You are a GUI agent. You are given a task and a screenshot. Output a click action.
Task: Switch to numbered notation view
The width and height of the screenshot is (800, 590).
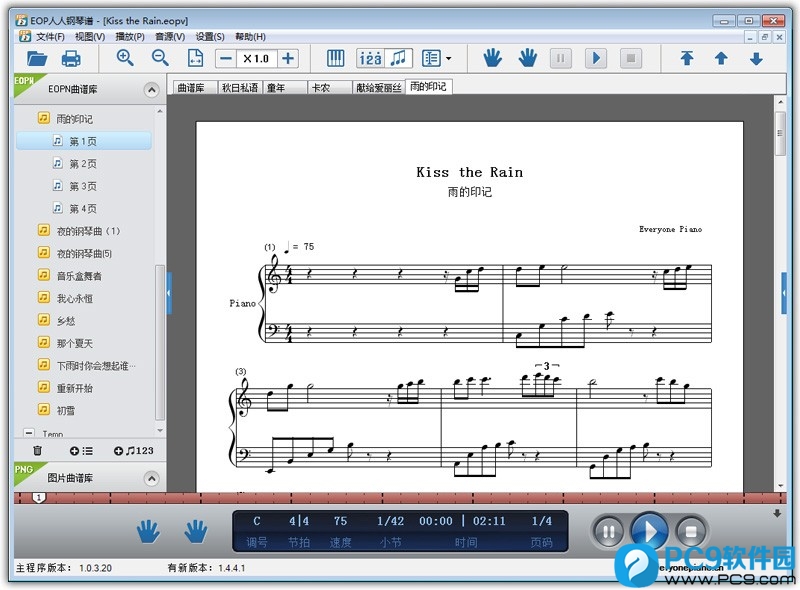pyautogui.click(x=370, y=58)
